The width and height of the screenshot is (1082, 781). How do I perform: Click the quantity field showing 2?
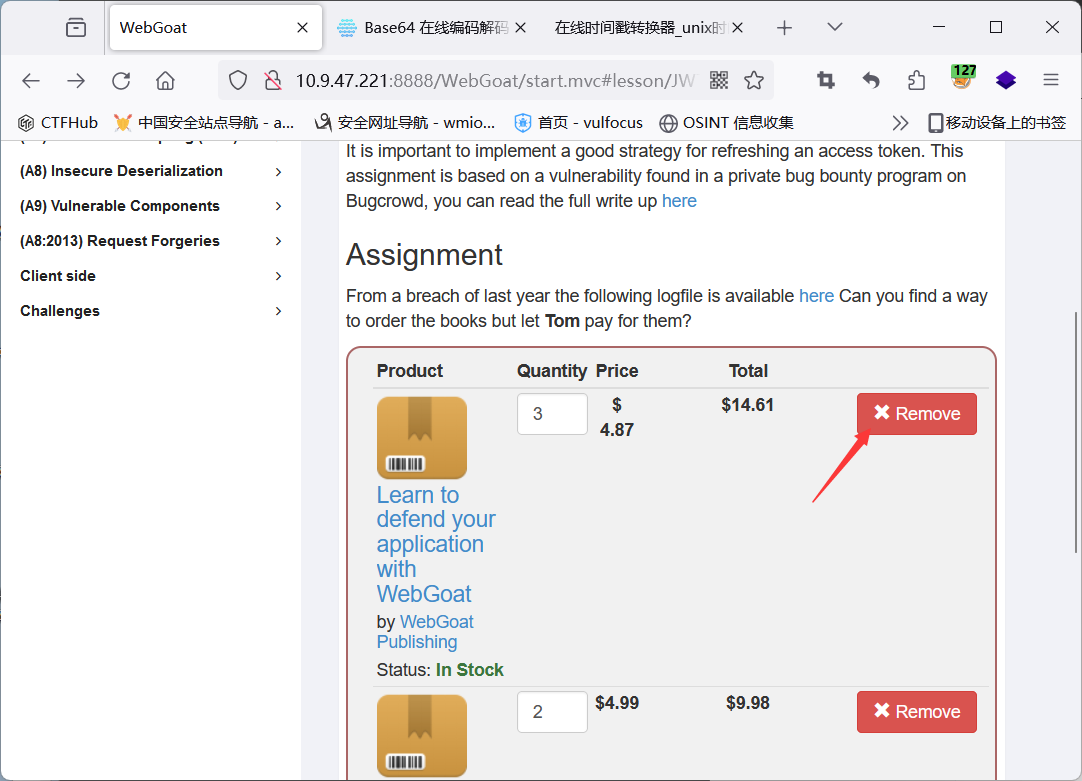coord(552,712)
